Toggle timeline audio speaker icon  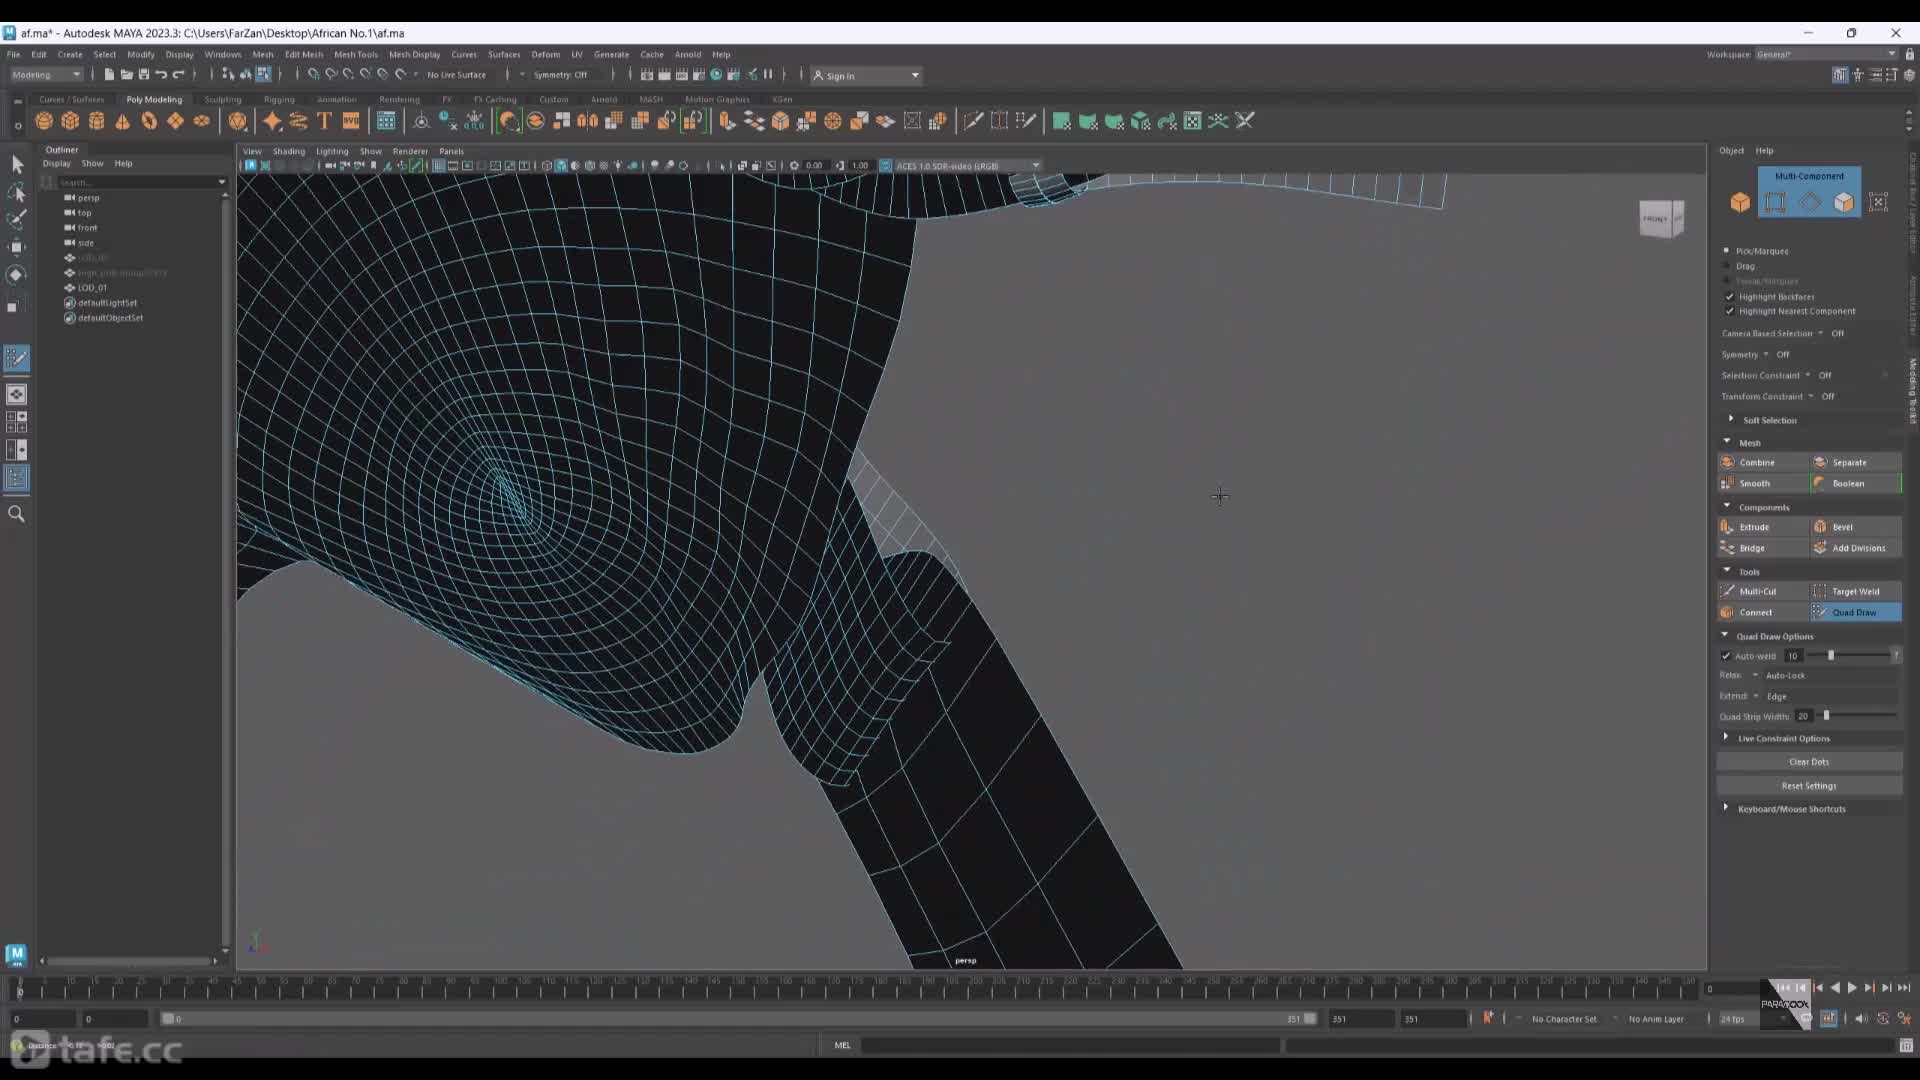tap(1860, 1018)
